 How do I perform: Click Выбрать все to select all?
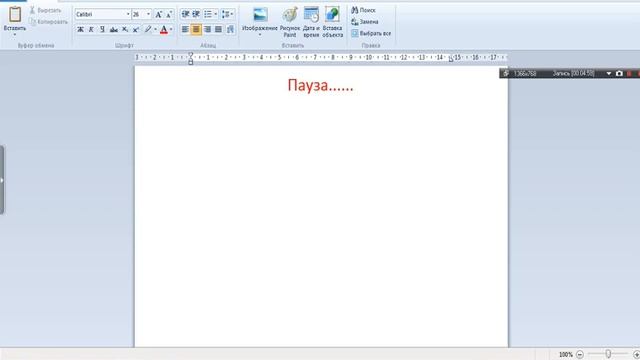(371, 33)
